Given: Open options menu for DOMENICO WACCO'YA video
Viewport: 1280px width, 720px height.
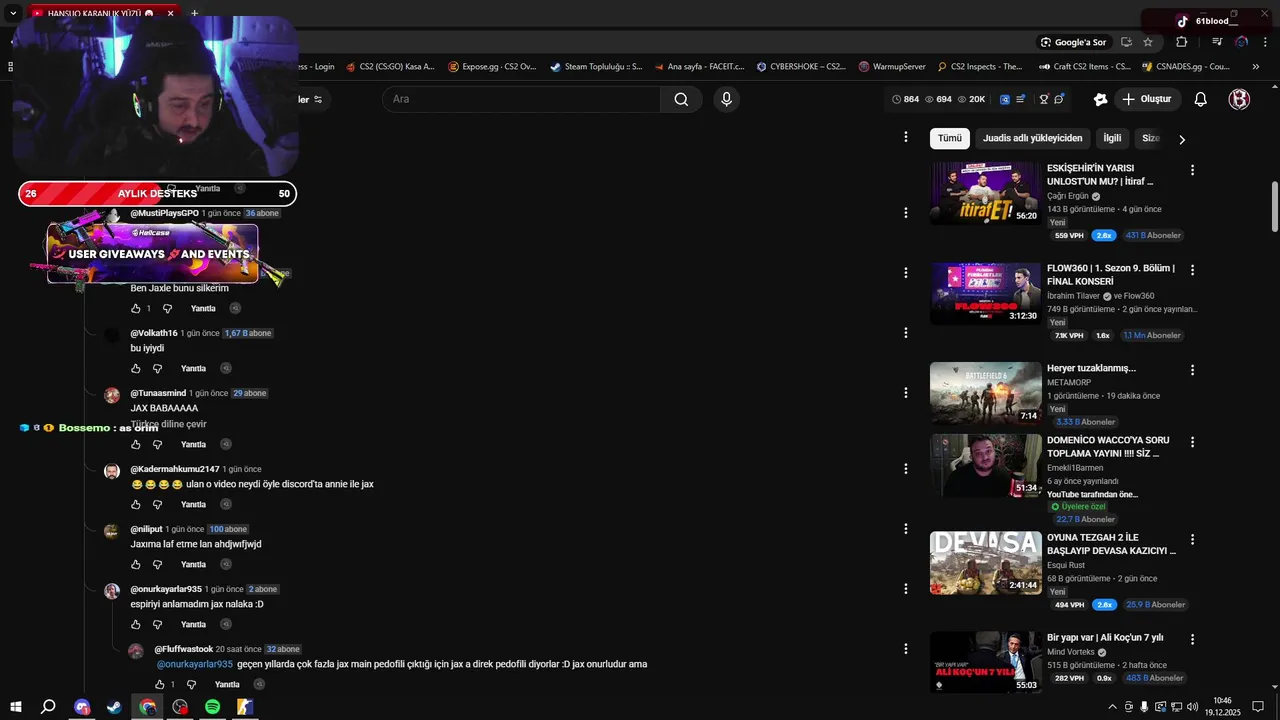Looking at the screenshot, I should click(1192, 442).
